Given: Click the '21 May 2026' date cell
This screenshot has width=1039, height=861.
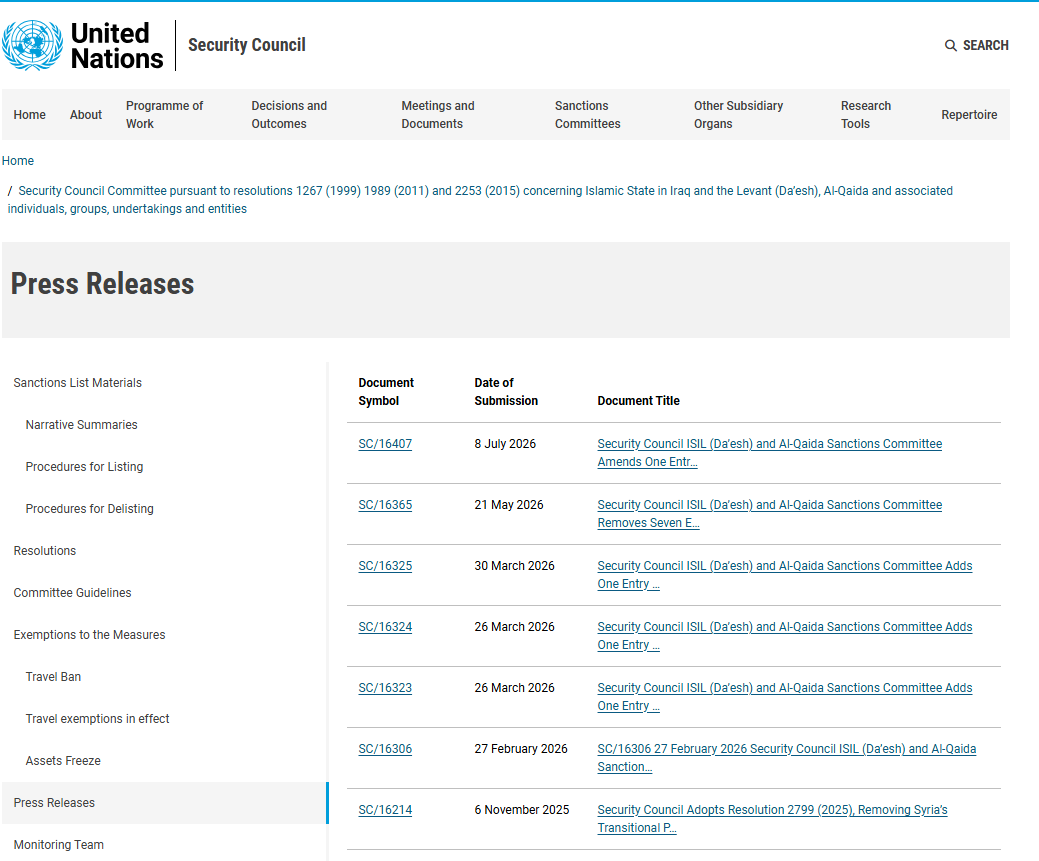Looking at the screenshot, I should 508,505.
